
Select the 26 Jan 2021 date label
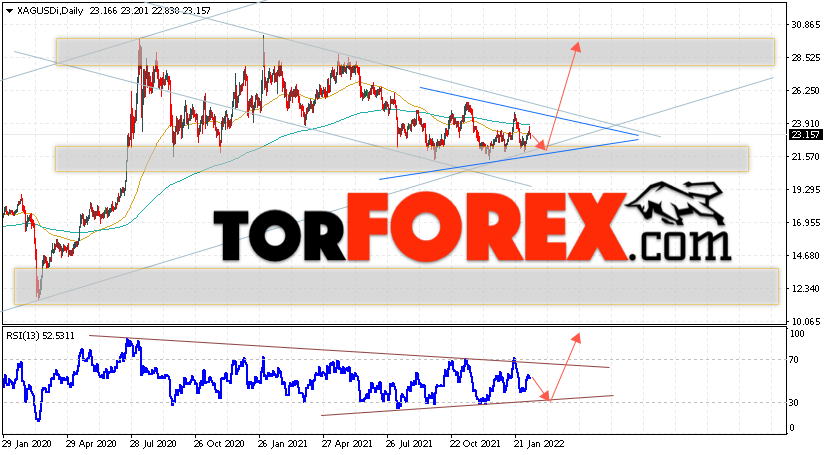pyautogui.click(x=282, y=443)
